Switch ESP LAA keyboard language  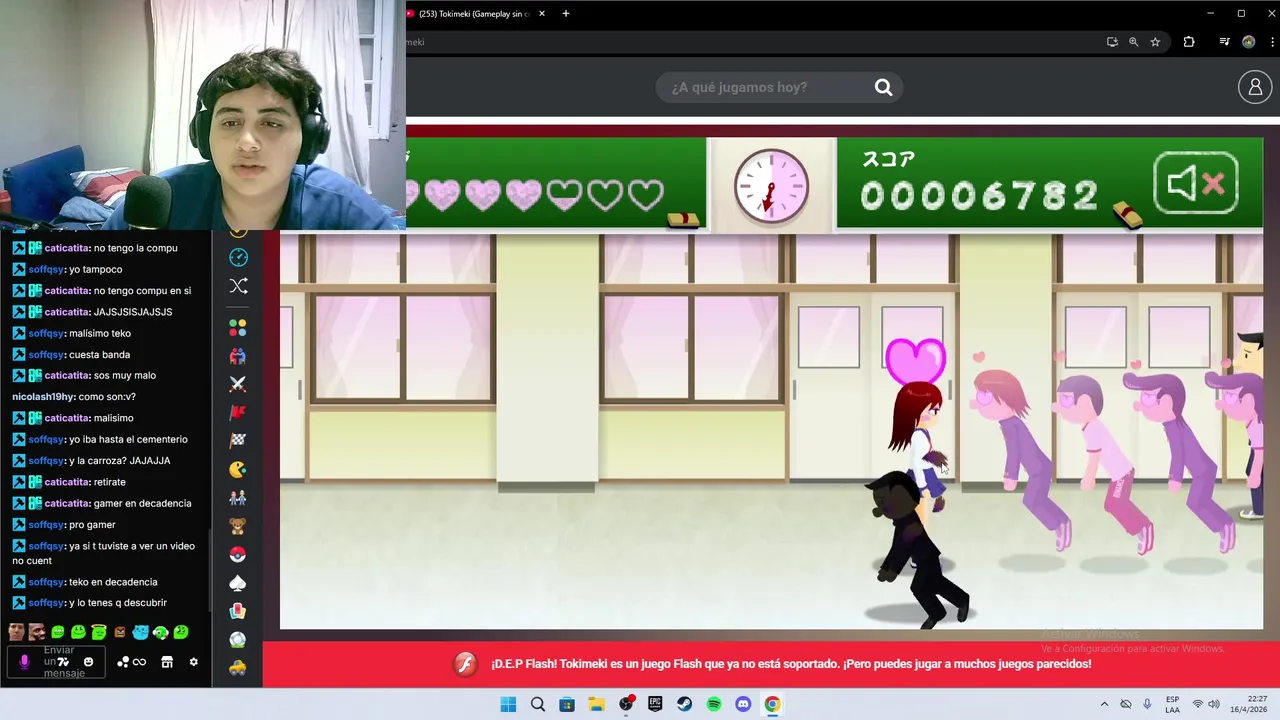[x=1172, y=704]
